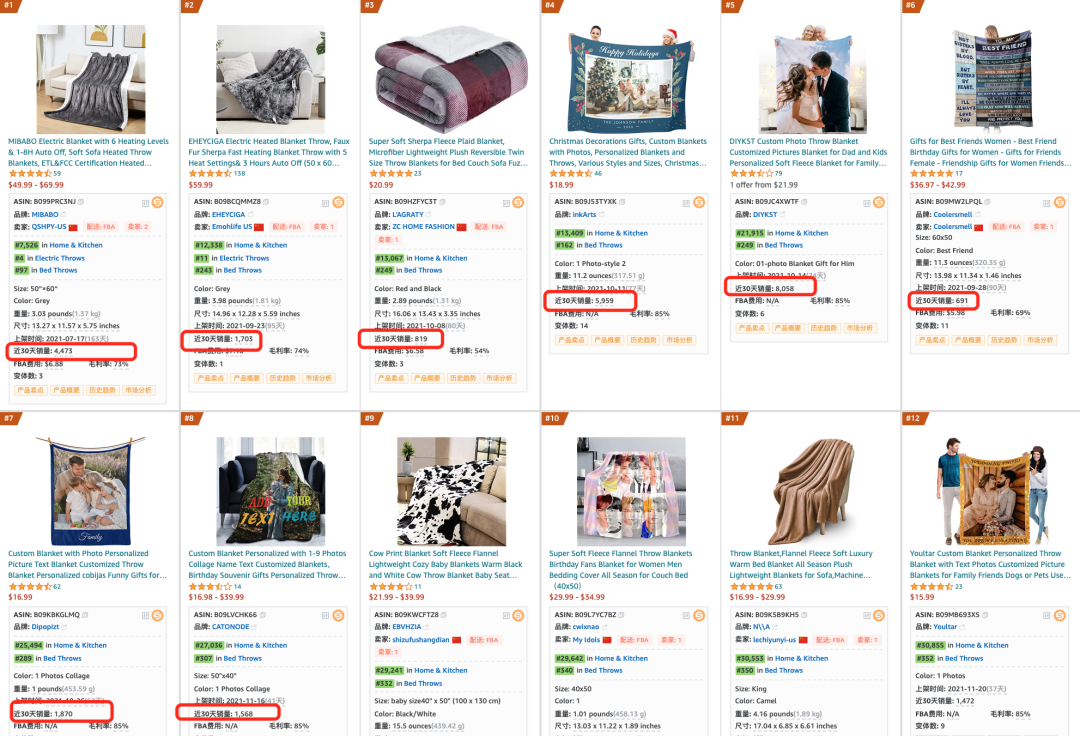This screenshot has height=736, width=1080.
Task: Open the table icon on the Youltar card
Action: click(x=1047, y=616)
